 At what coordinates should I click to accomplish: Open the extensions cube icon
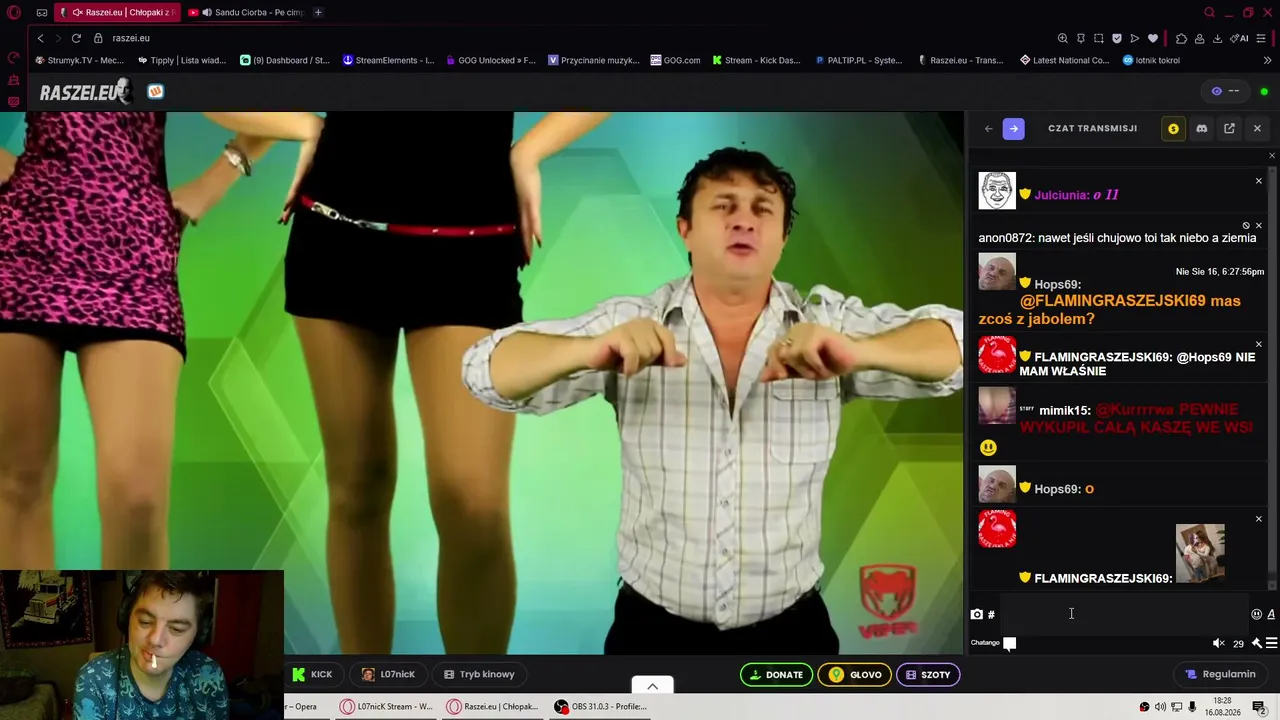point(1181,38)
